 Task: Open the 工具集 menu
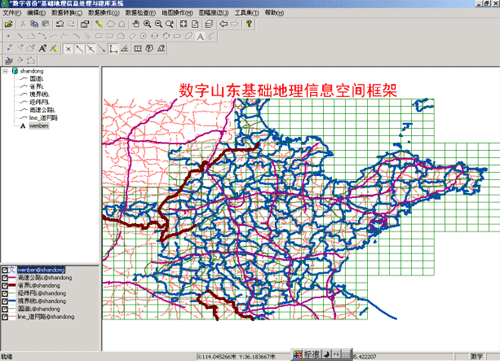point(246,13)
